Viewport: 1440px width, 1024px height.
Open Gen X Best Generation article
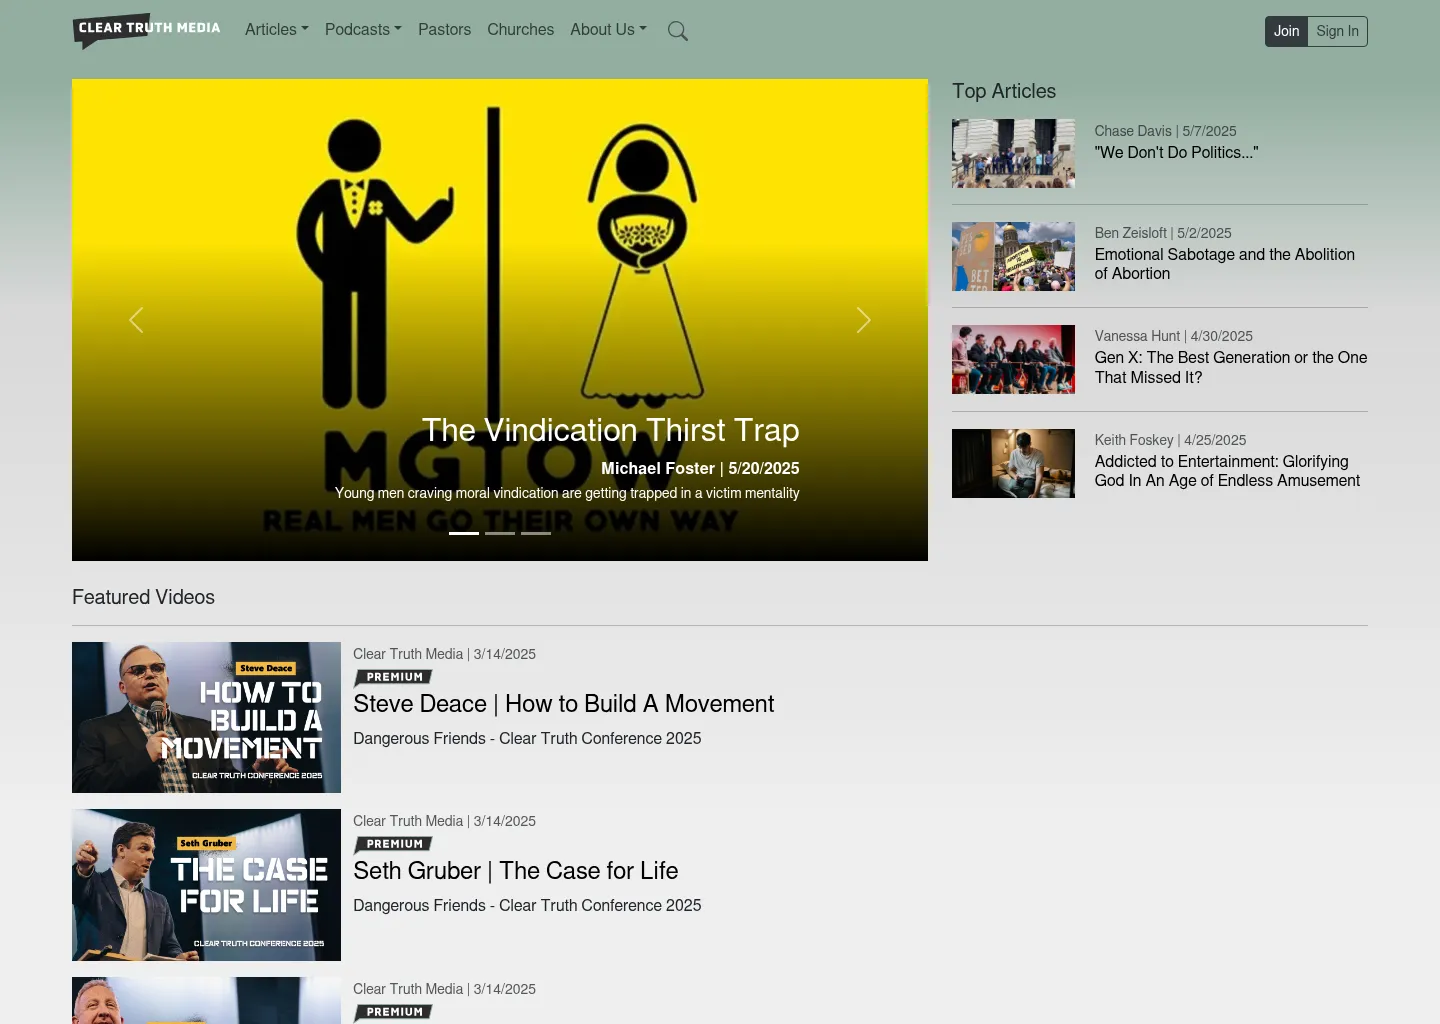tap(1230, 367)
